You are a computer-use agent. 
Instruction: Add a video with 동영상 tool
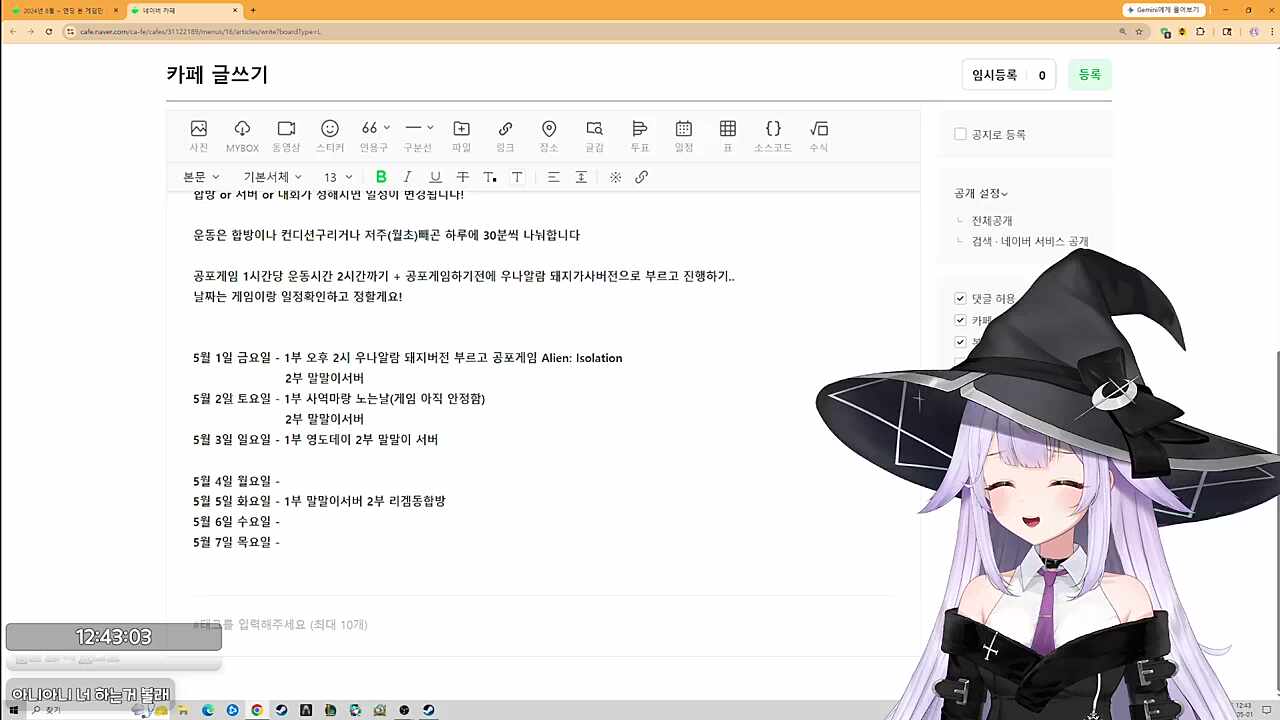click(x=286, y=136)
